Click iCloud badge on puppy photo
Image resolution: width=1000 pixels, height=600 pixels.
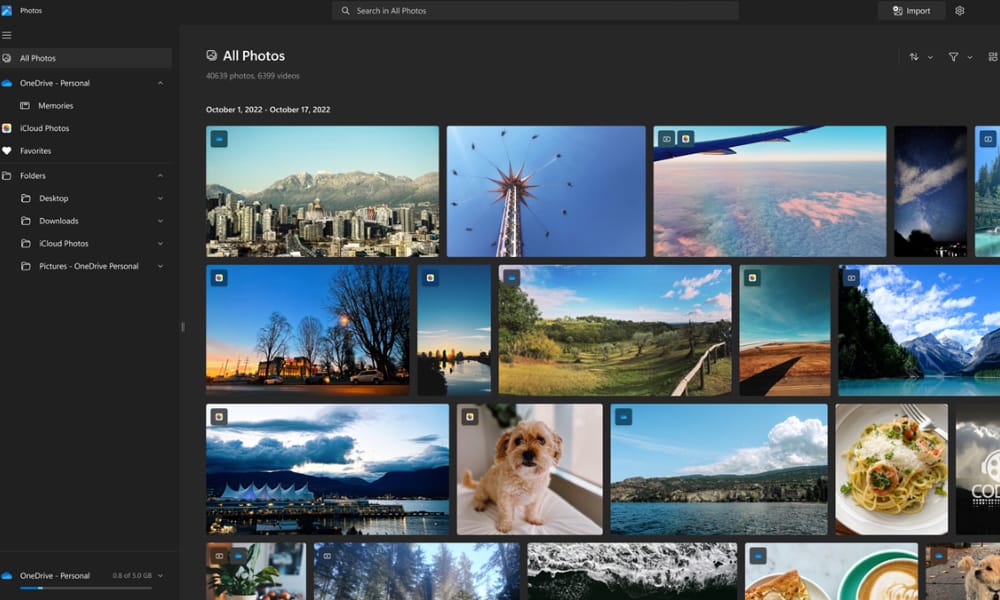[x=470, y=417]
